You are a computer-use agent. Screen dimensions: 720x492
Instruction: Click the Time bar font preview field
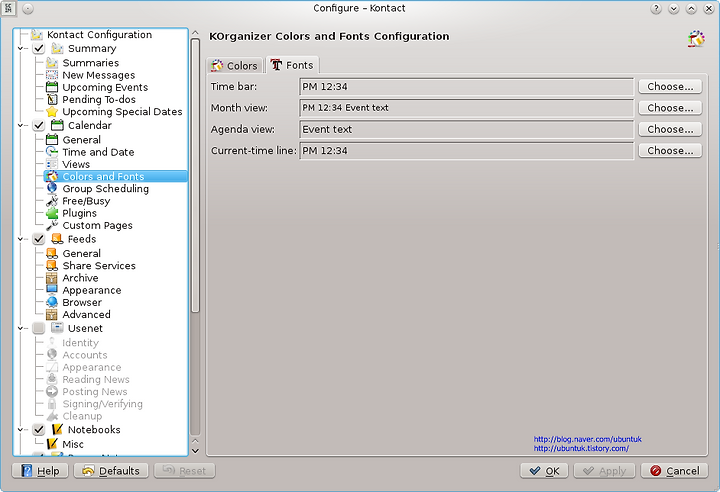(x=467, y=86)
